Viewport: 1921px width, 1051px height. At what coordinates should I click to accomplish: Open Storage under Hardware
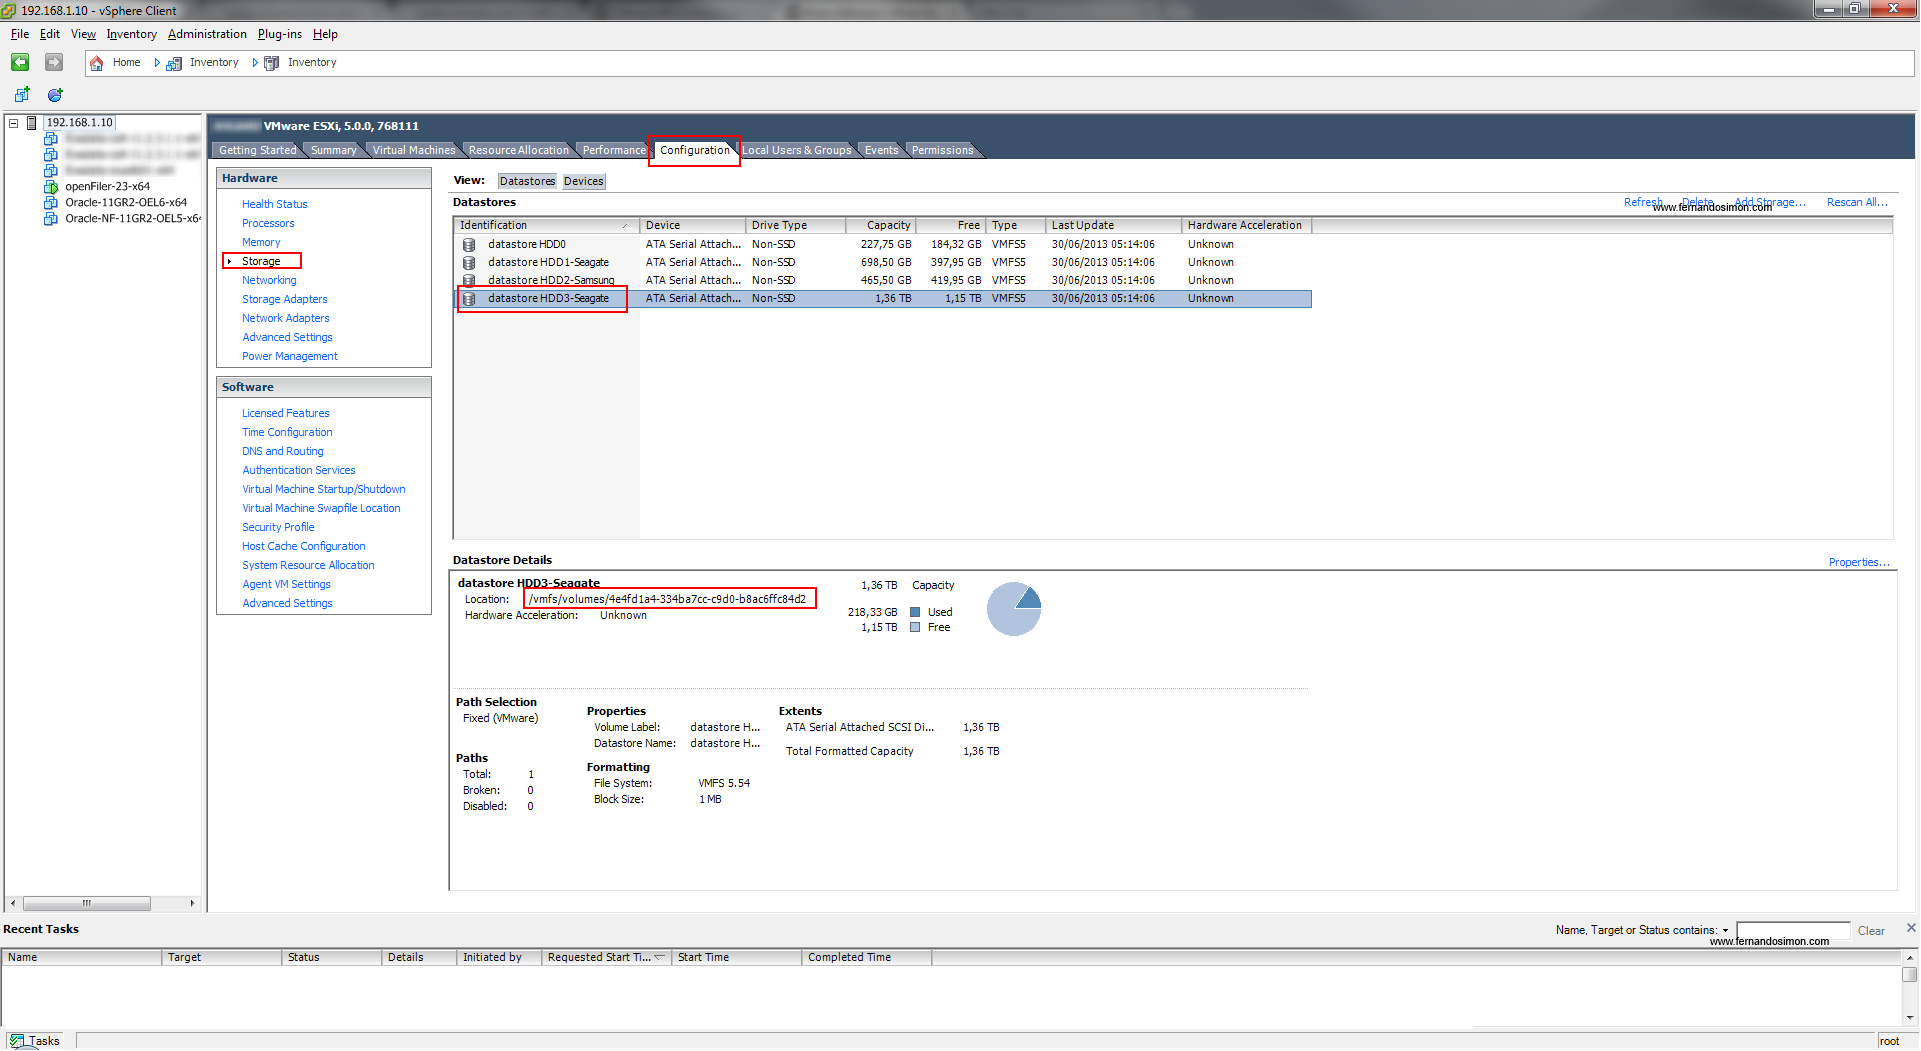261,262
